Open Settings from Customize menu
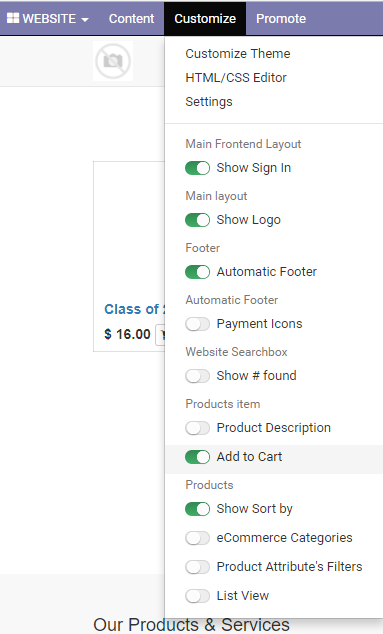383x634 pixels. 209,101
